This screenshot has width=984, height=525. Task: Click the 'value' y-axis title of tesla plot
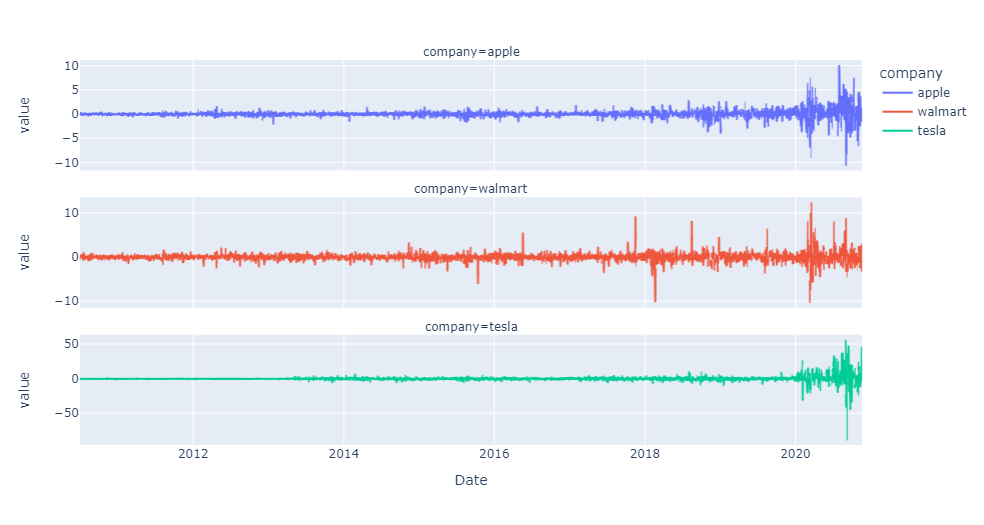[x=24, y=390]
